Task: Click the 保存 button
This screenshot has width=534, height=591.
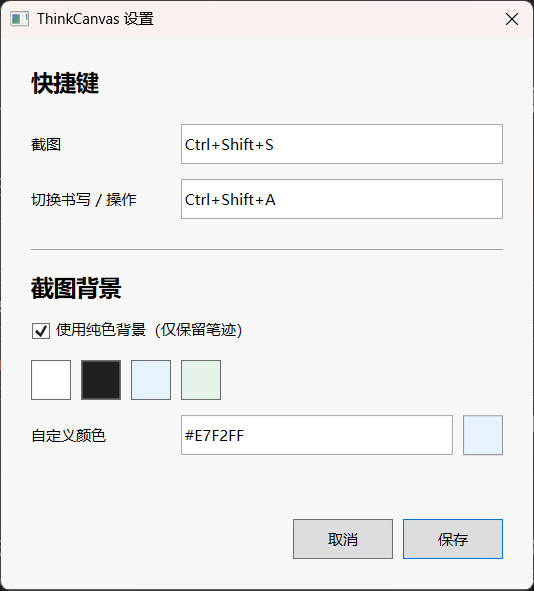Action: [x=453, y=539]
